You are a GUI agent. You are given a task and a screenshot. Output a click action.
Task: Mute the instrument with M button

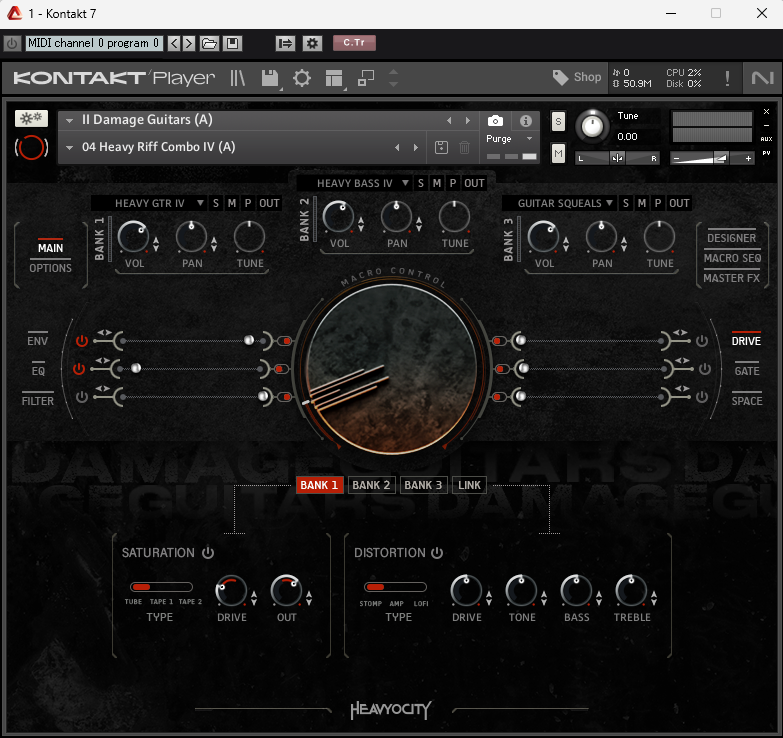point(558,154)
